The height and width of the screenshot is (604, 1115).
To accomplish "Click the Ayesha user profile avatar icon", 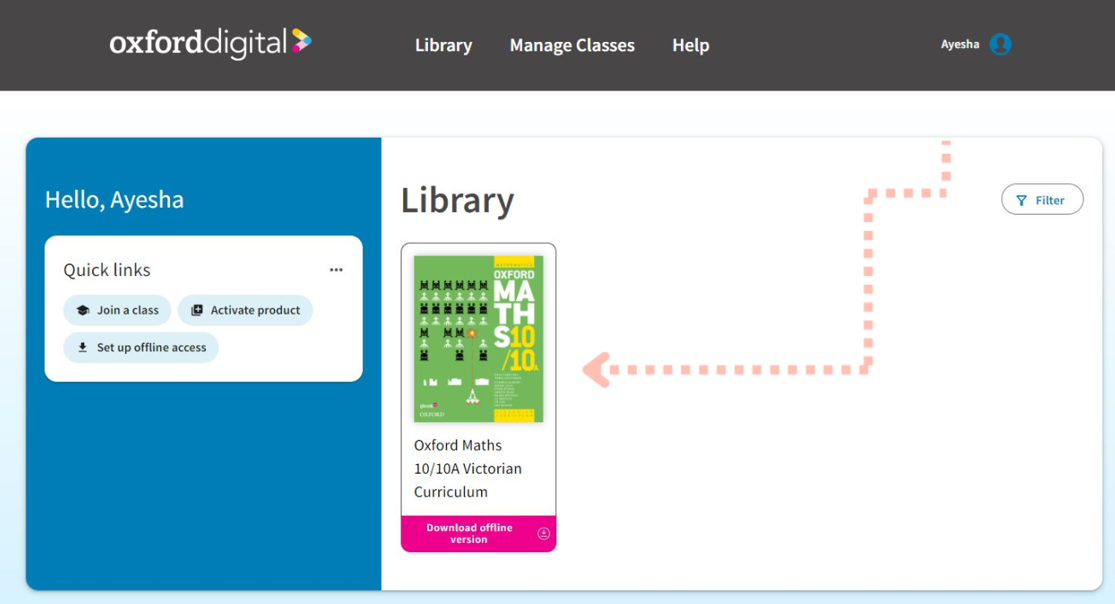I will point(1001,44).
